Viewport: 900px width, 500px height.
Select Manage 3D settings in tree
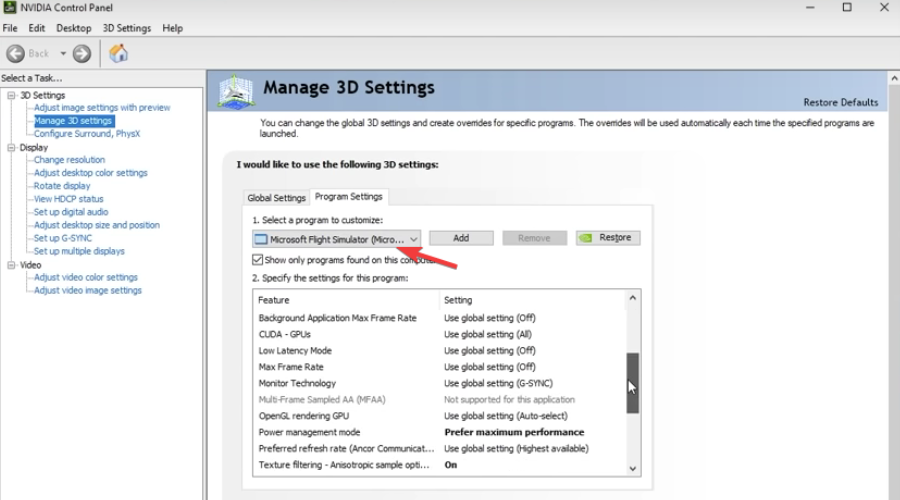point(73,121)
